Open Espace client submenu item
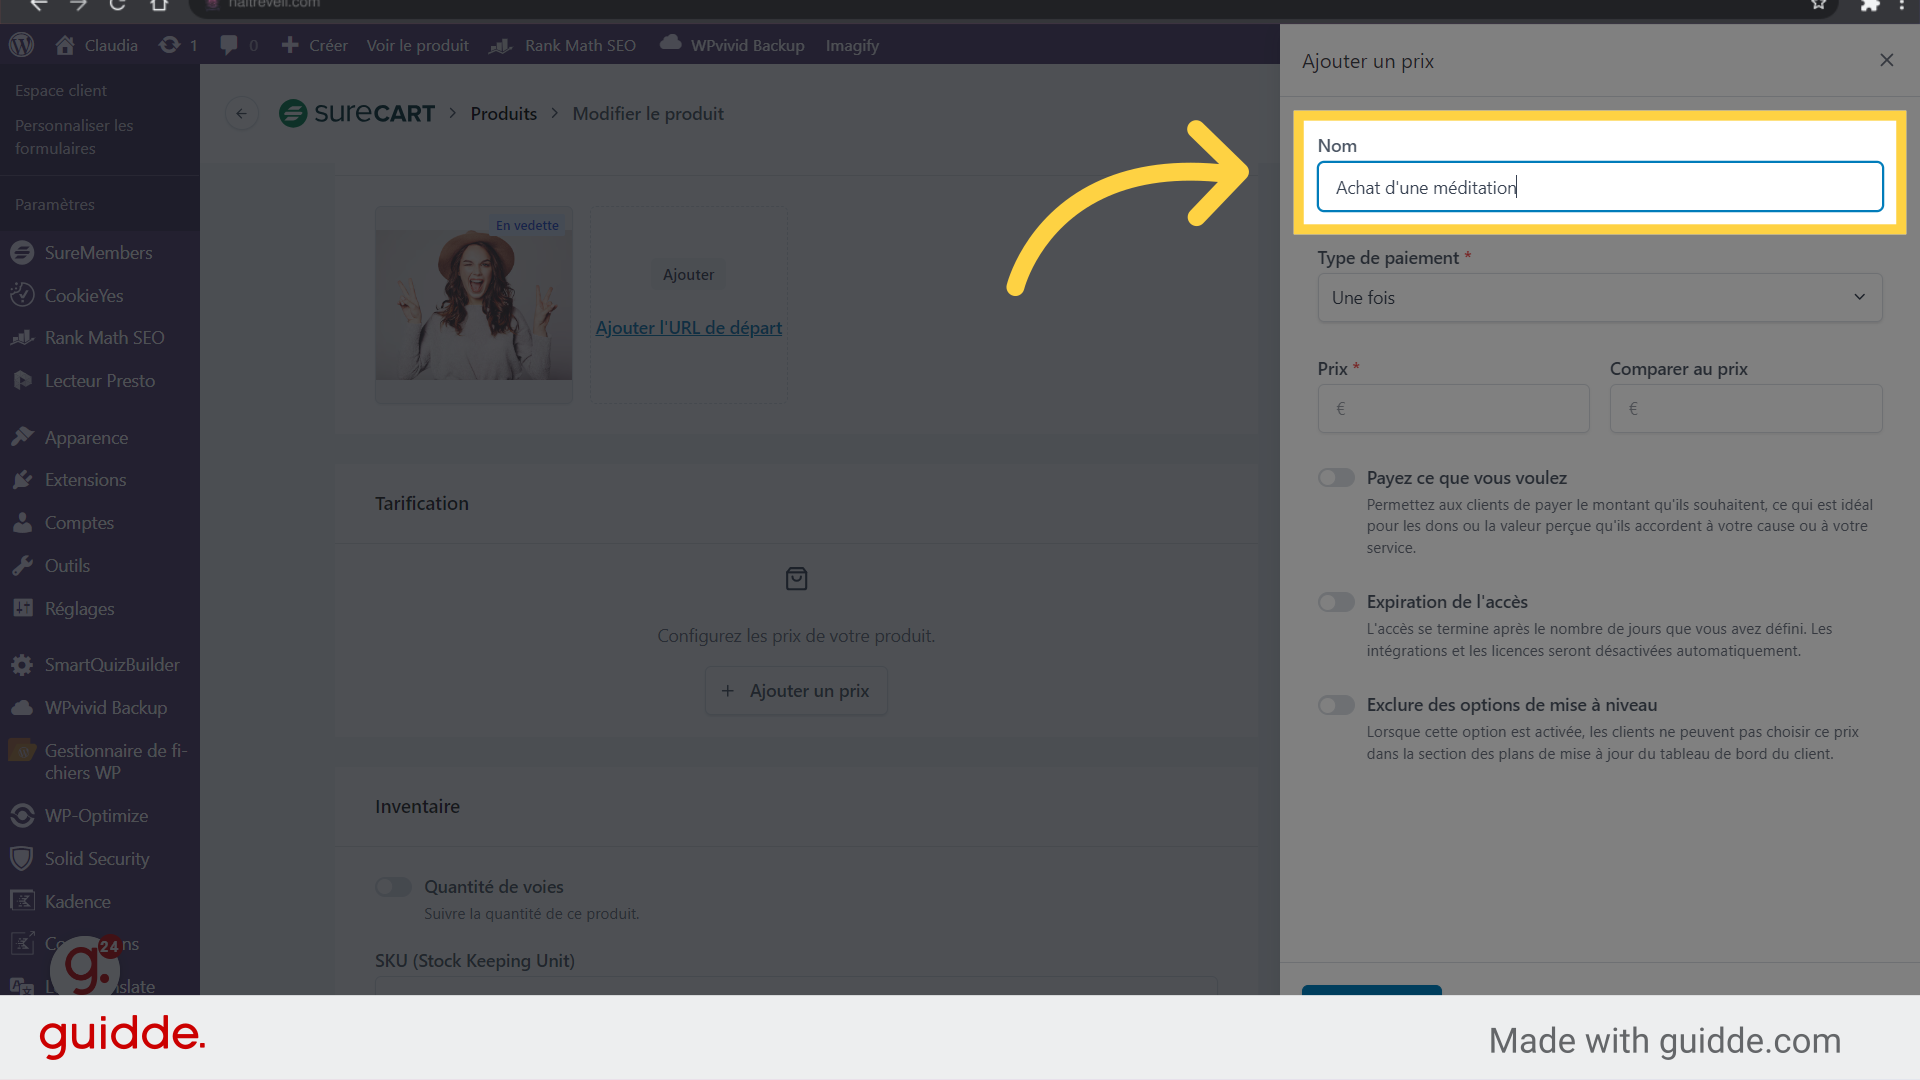Screen dimensions: 1920x1080 coord(61,90)
